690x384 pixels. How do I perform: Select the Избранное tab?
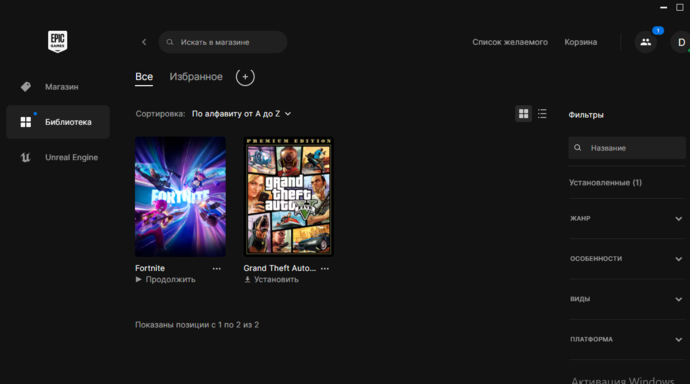tap(196, 77)
